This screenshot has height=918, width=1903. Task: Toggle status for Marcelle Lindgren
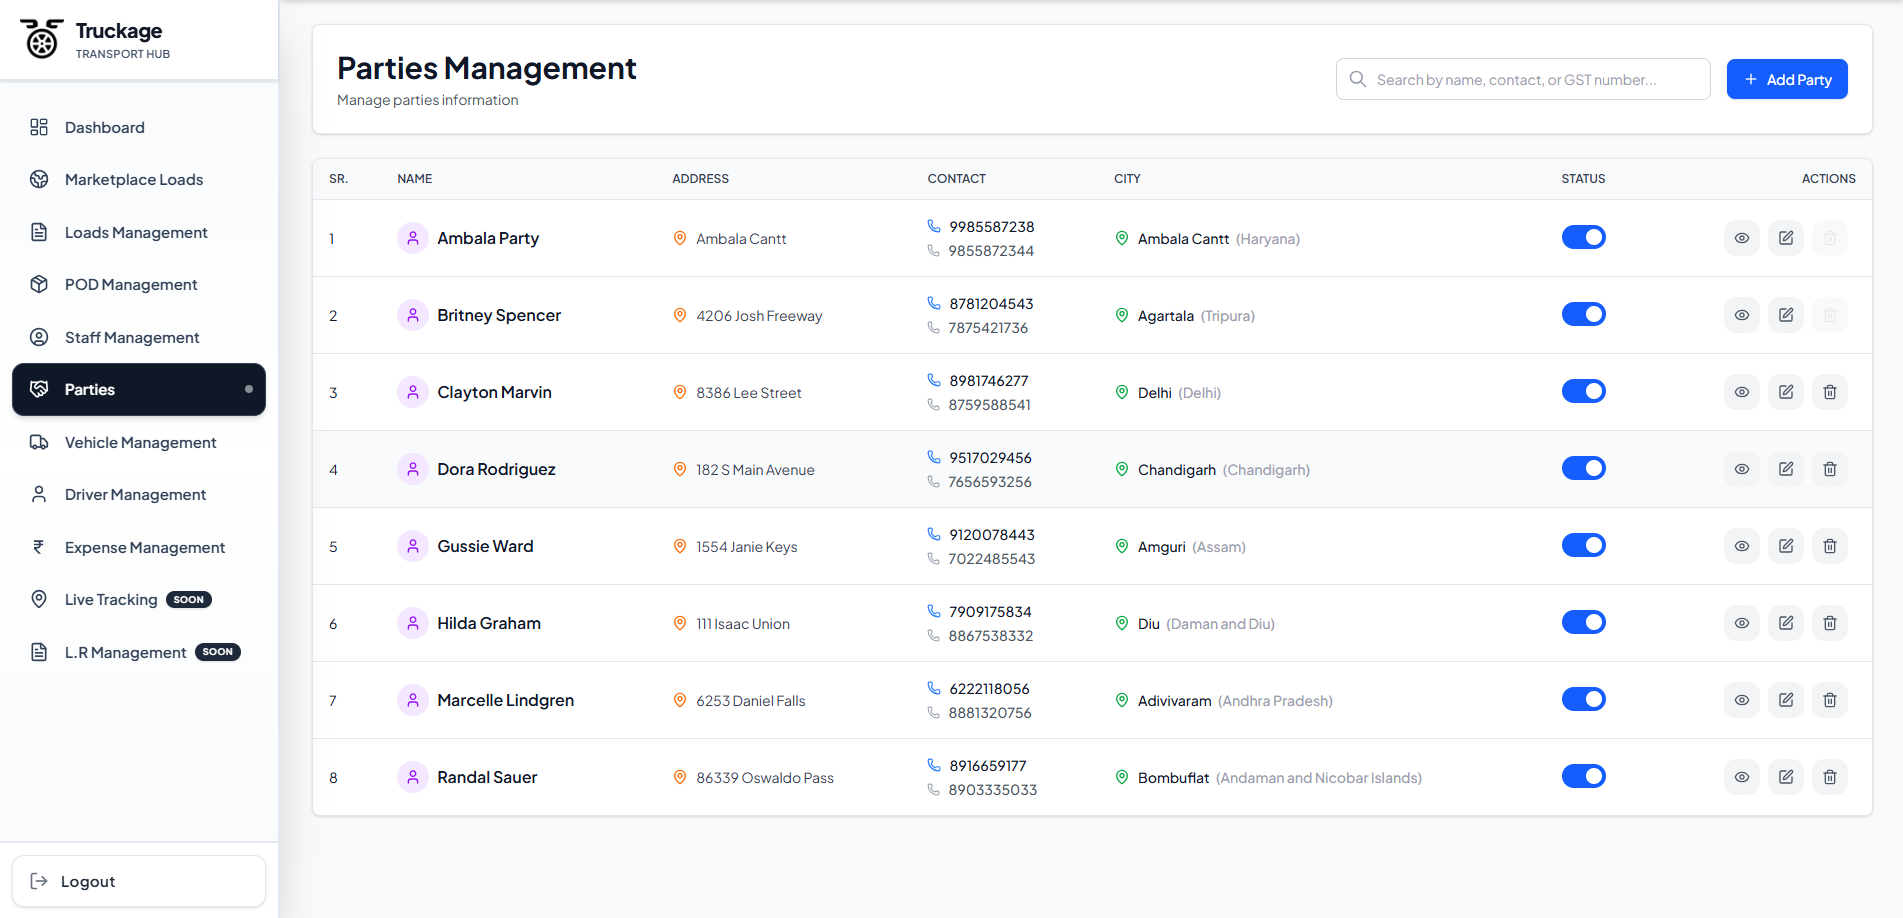click(1583, 699)
